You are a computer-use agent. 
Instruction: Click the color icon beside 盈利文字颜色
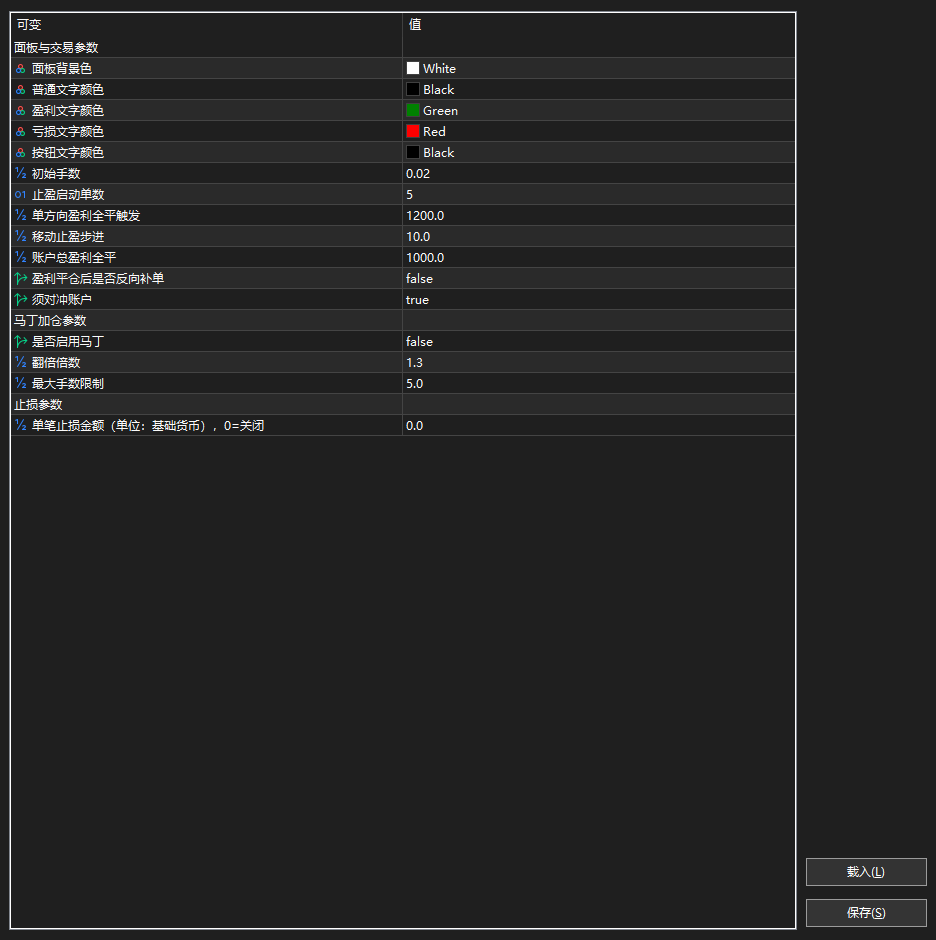(x=20, y=111)
